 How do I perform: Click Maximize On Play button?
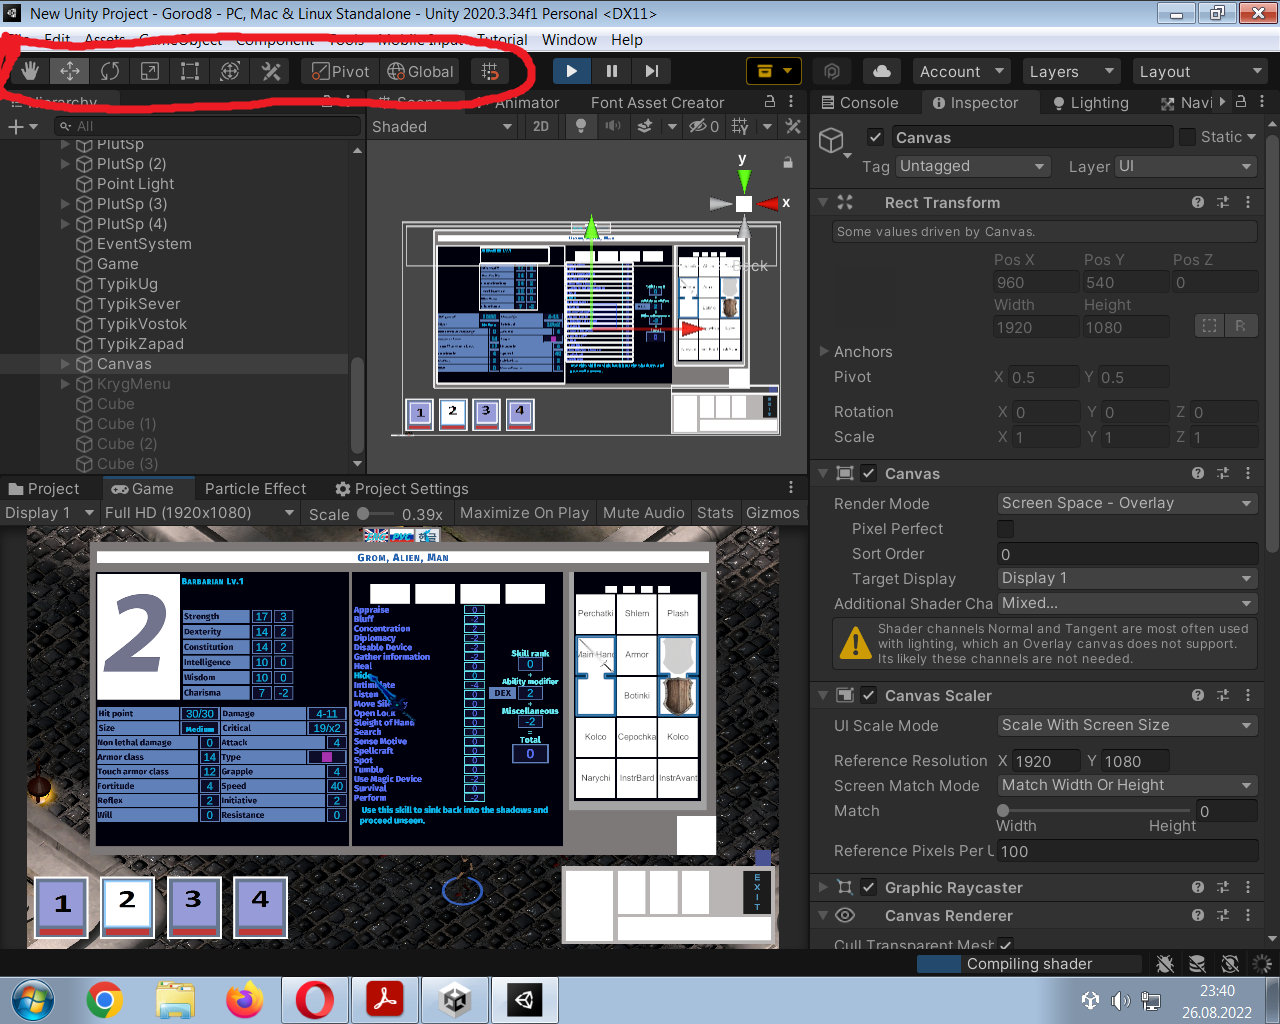click(524, 512)
